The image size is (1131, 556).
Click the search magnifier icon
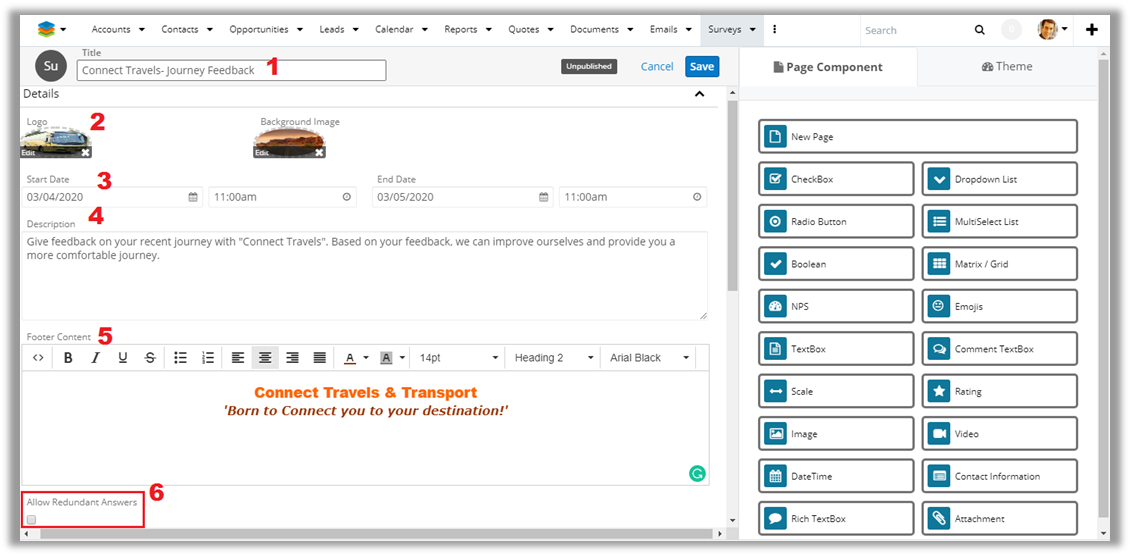pyautogui.click(x=980, y=30)
